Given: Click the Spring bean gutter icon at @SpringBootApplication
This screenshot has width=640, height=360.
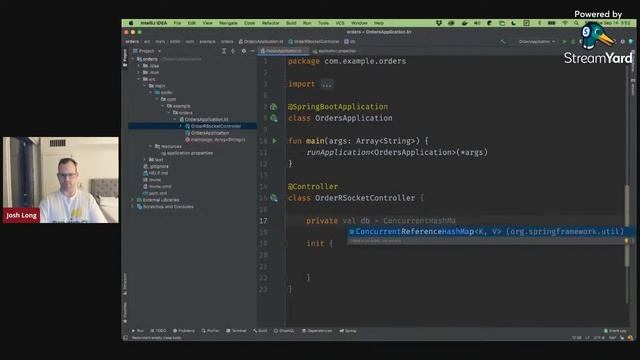Looking at the screenshot, I should click(x=274, y=107).
